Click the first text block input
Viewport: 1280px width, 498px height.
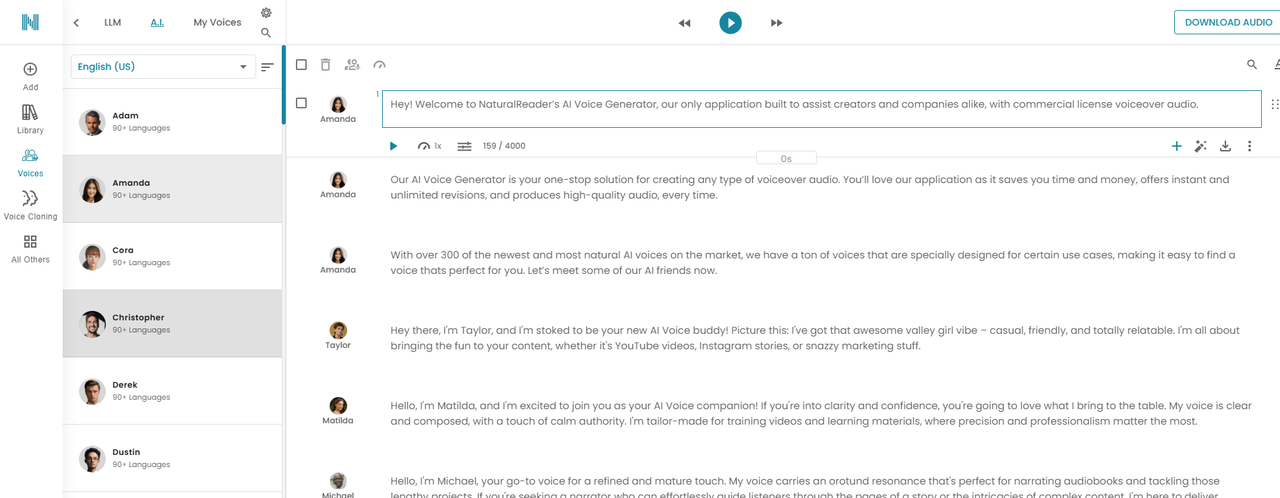(822, 108)
